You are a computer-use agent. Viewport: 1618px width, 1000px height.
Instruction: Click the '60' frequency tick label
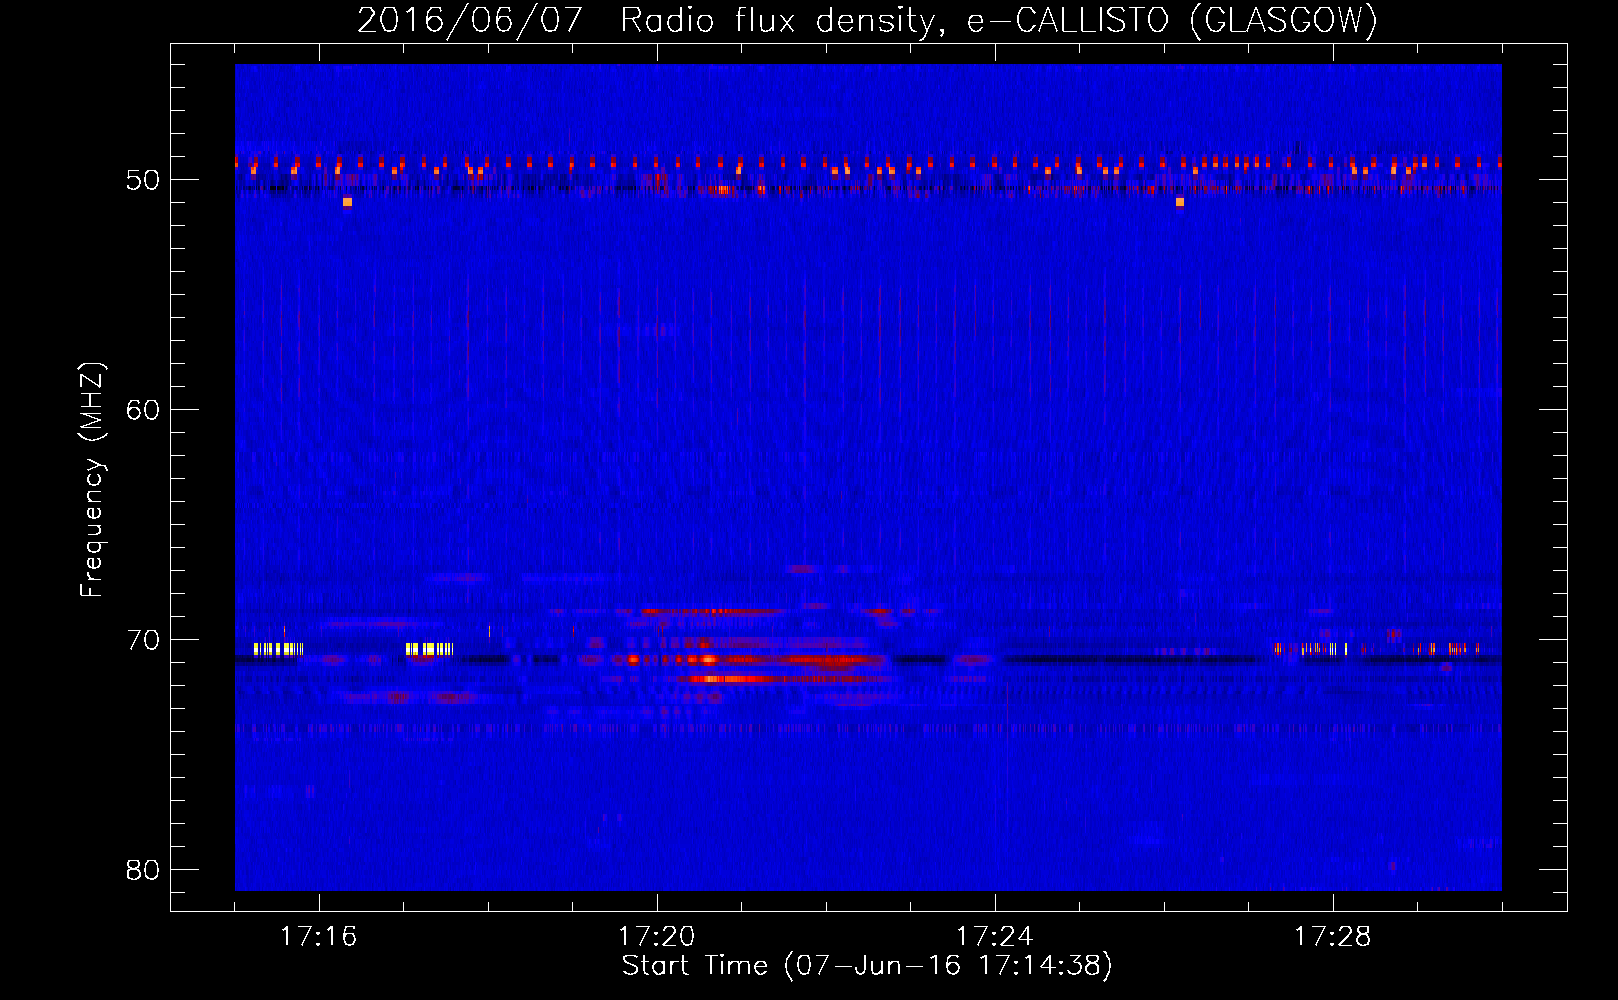(143, 411)
